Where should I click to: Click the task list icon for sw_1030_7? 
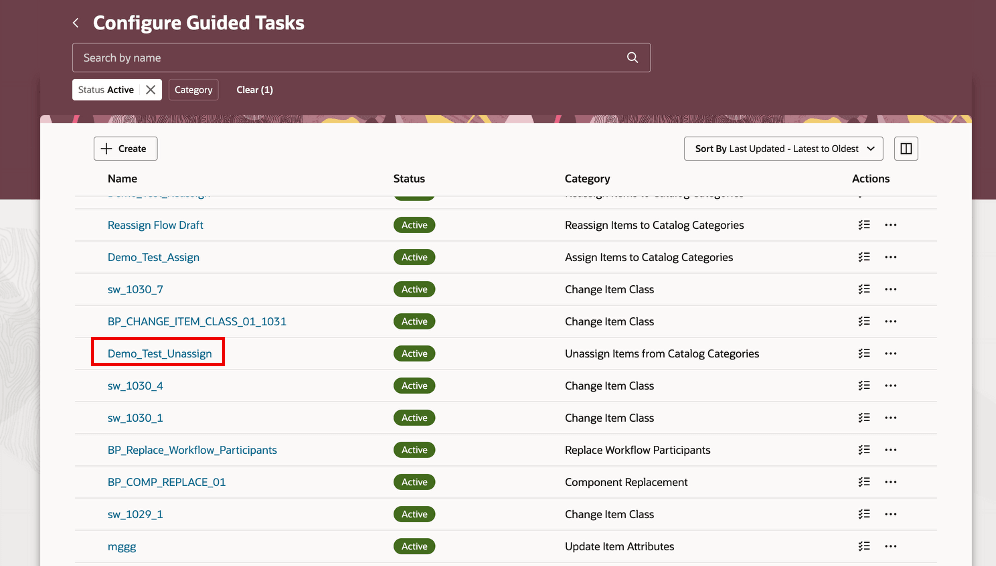click(x=864, y=289)
